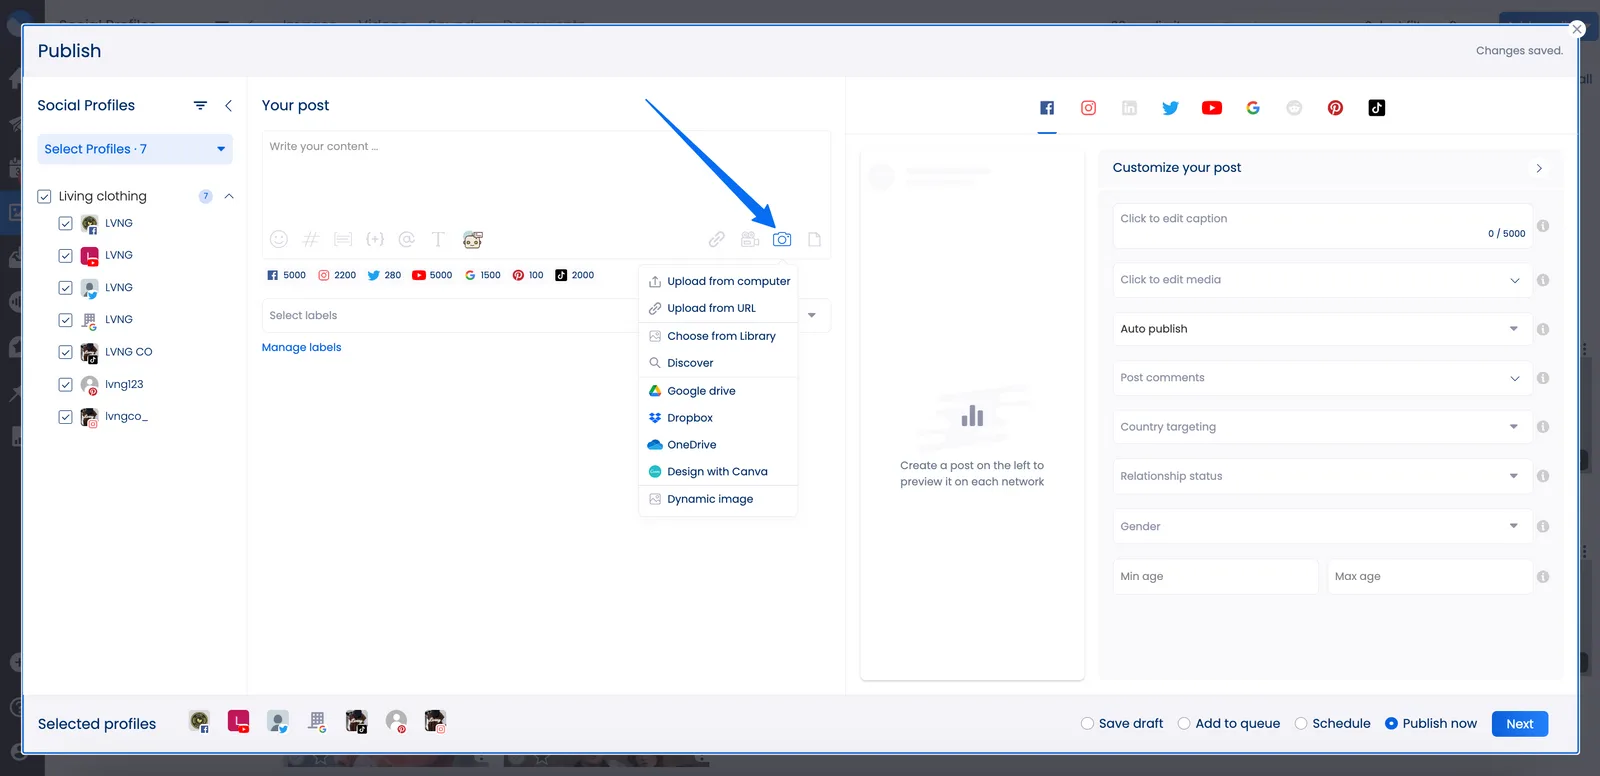Expand the Customize your post section
Screen dimensions: 1600x776
1539,168
